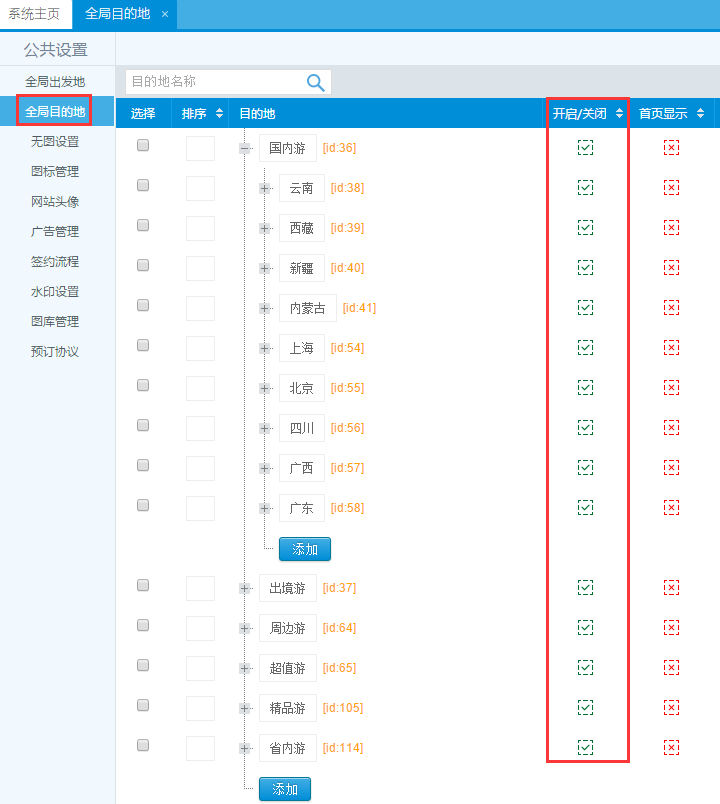Toggle the green enabled icon for 云南
This screenshot has width=720, height=804.
tap(585, 188)
